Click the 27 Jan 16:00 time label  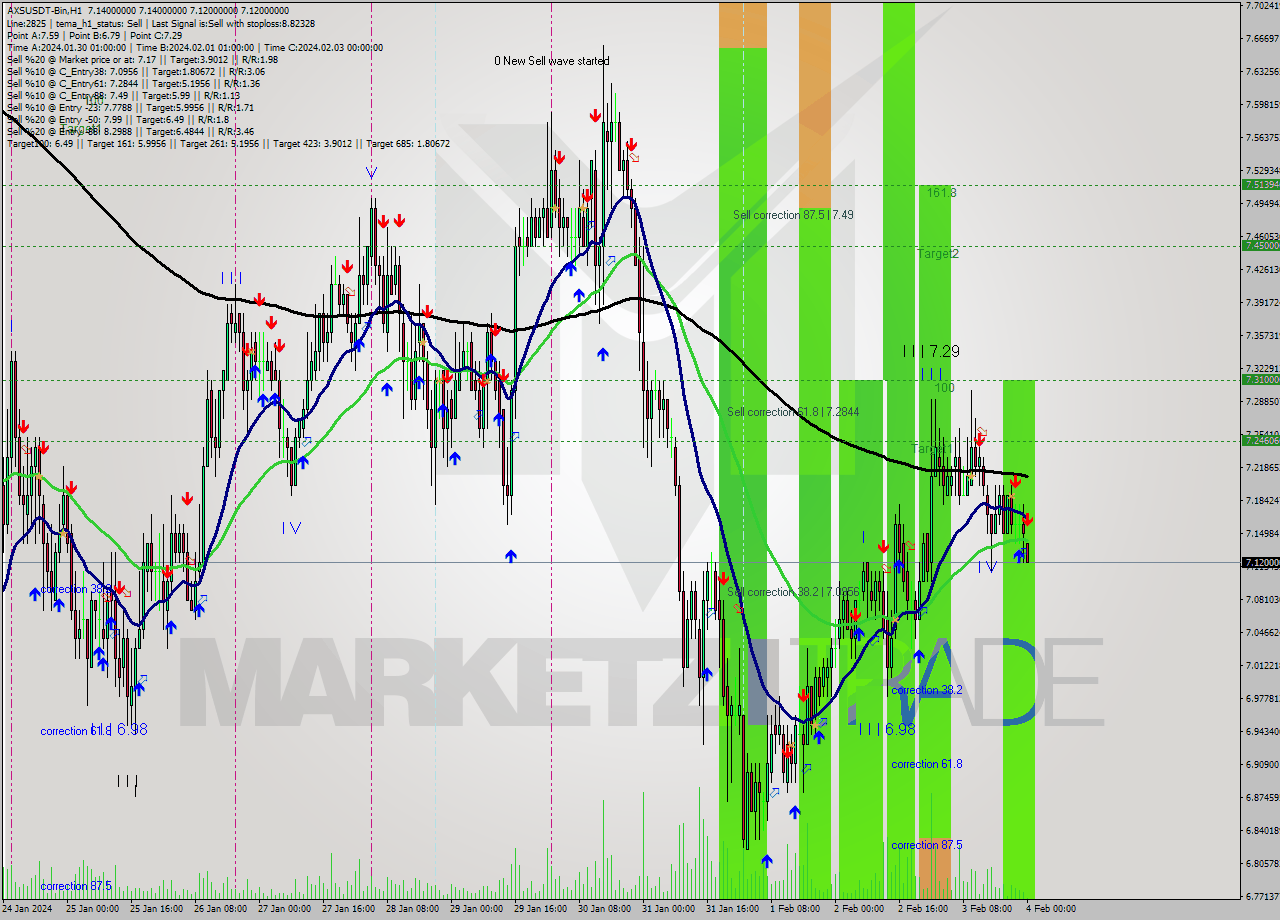[348, 909]
